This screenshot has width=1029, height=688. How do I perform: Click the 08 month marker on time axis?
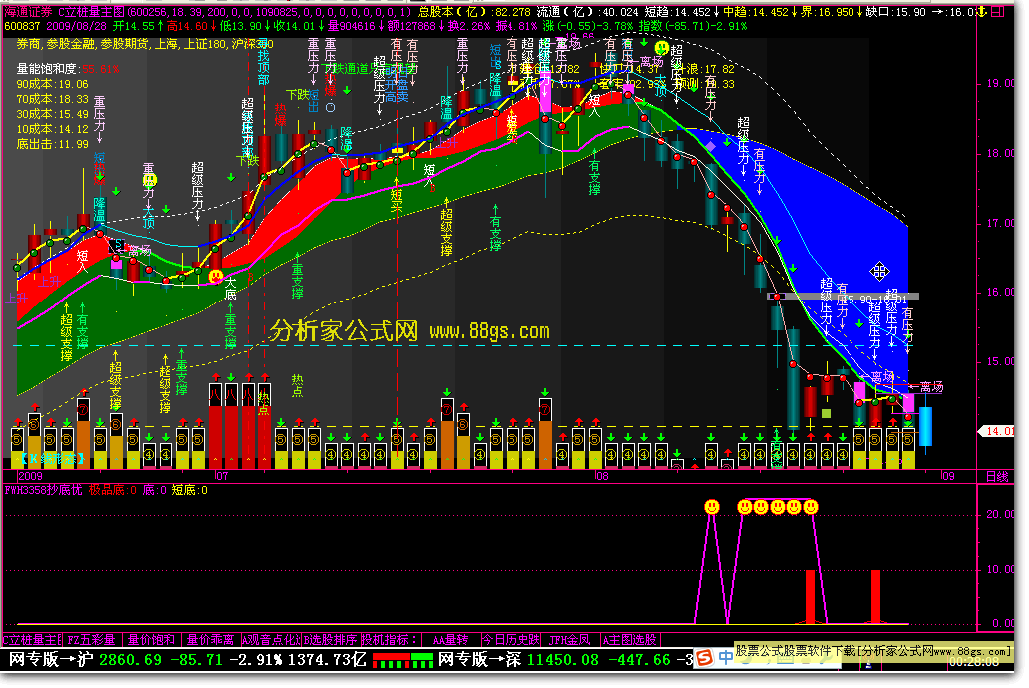pos(602,477)
